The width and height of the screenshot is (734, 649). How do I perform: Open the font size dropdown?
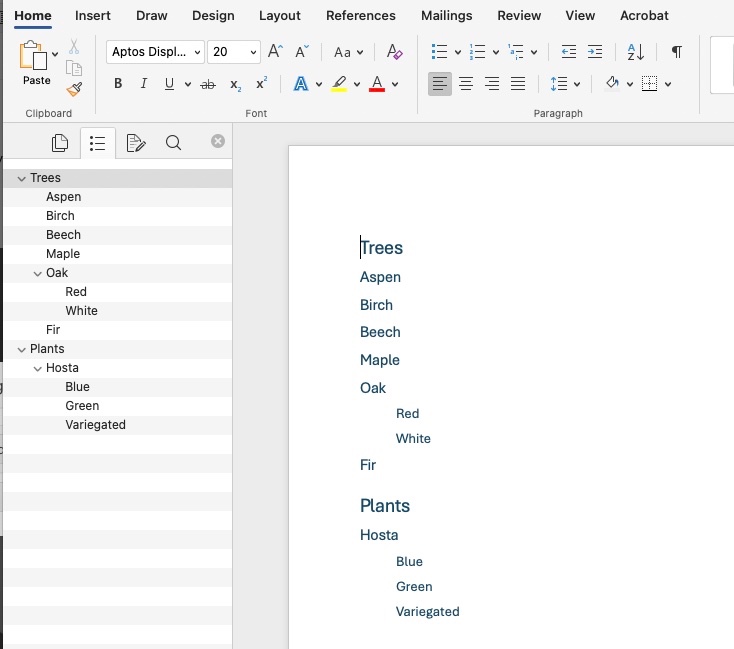click(253, 52)
